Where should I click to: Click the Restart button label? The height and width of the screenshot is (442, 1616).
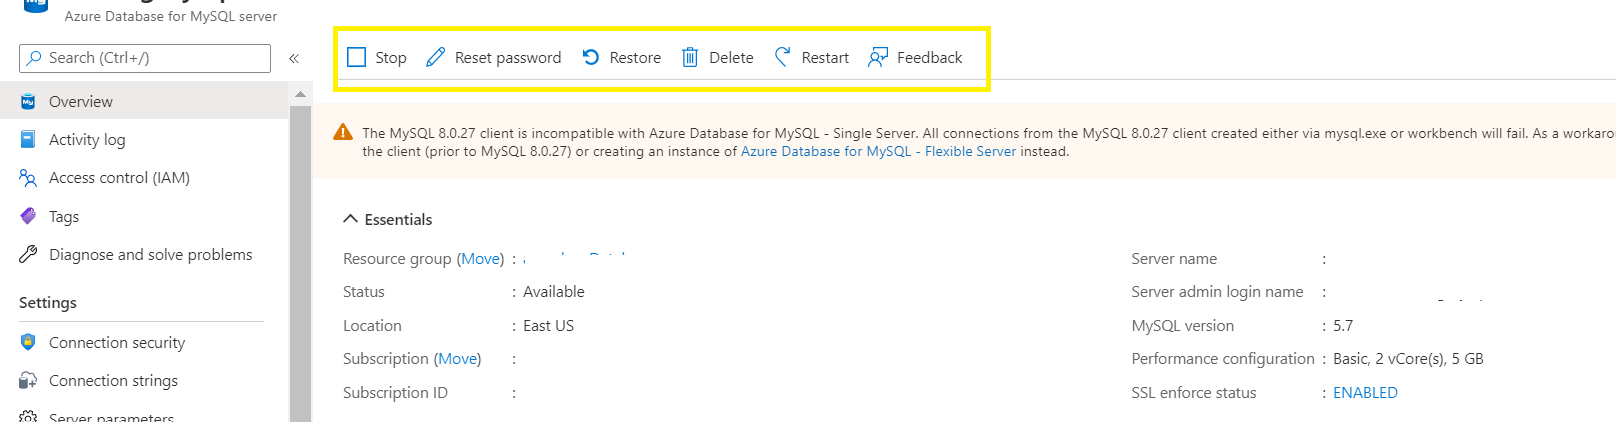(825, 58)
